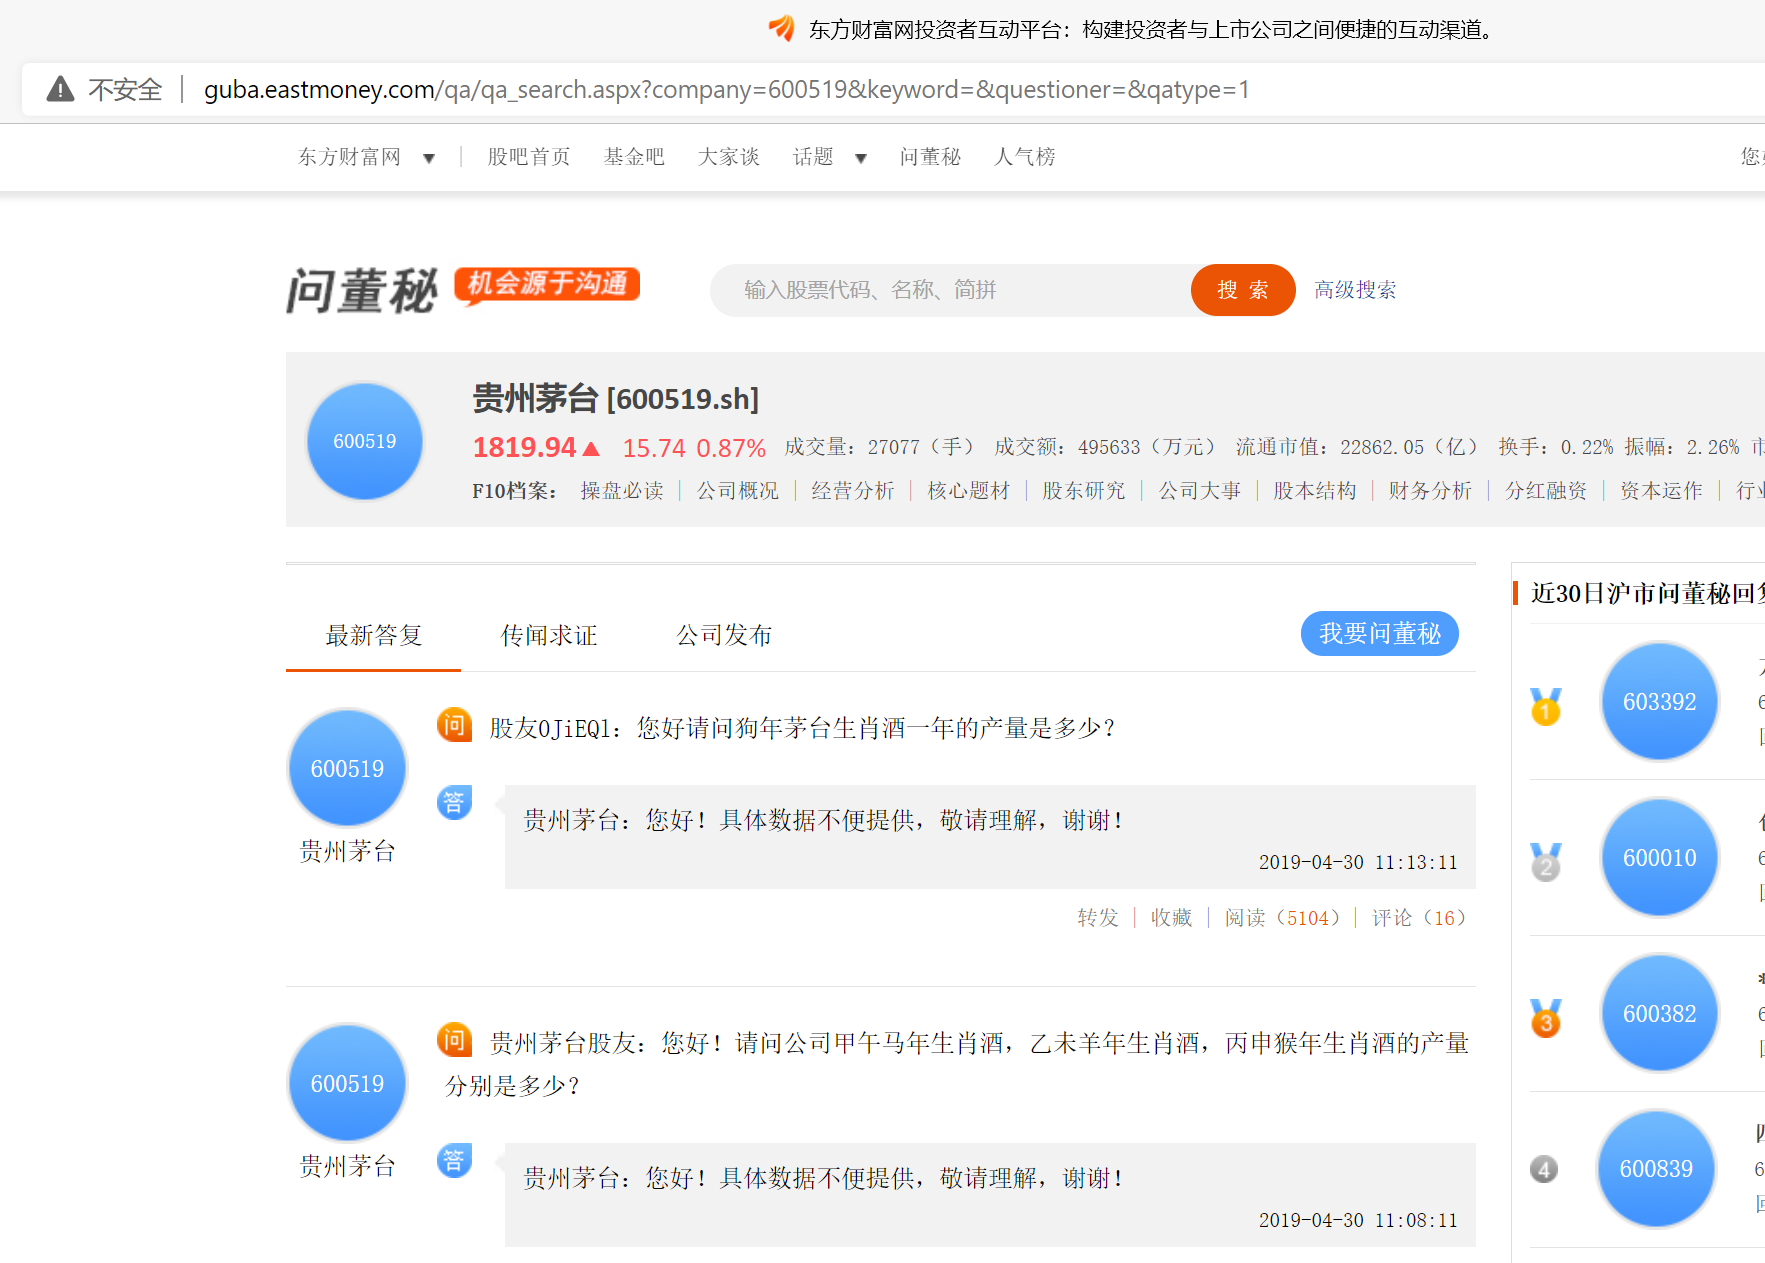Click the orange 问 icon of the 狗年茅台 question
1765x1263 pixels.
click(454, 725)
